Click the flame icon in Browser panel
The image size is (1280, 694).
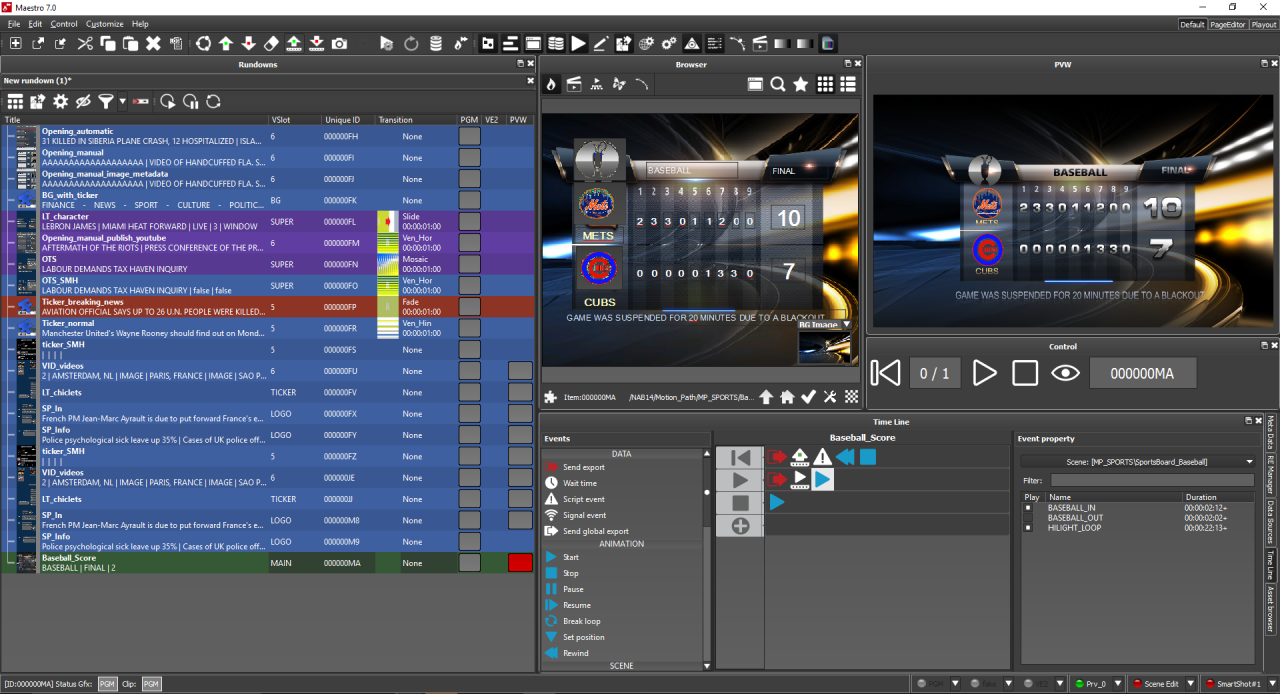click(x=551, y=84)
